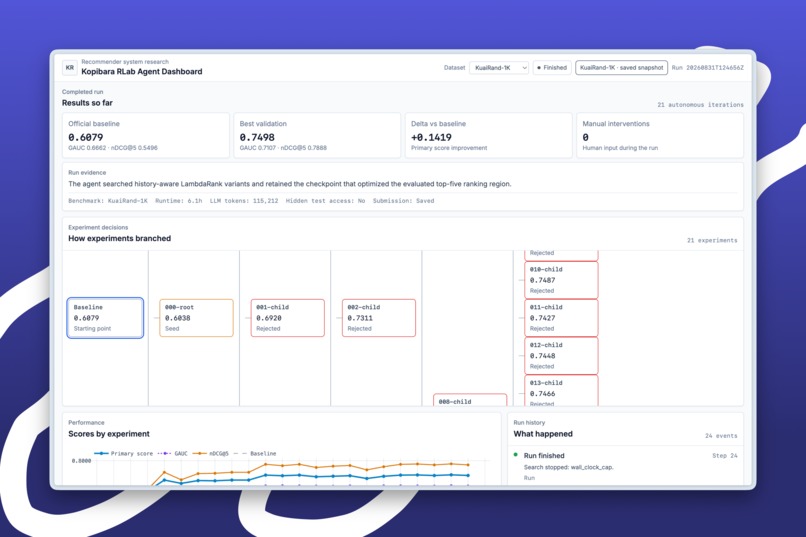
Task: Click the 0.7487 score in 010-child
Action: (x=542, y=280)
